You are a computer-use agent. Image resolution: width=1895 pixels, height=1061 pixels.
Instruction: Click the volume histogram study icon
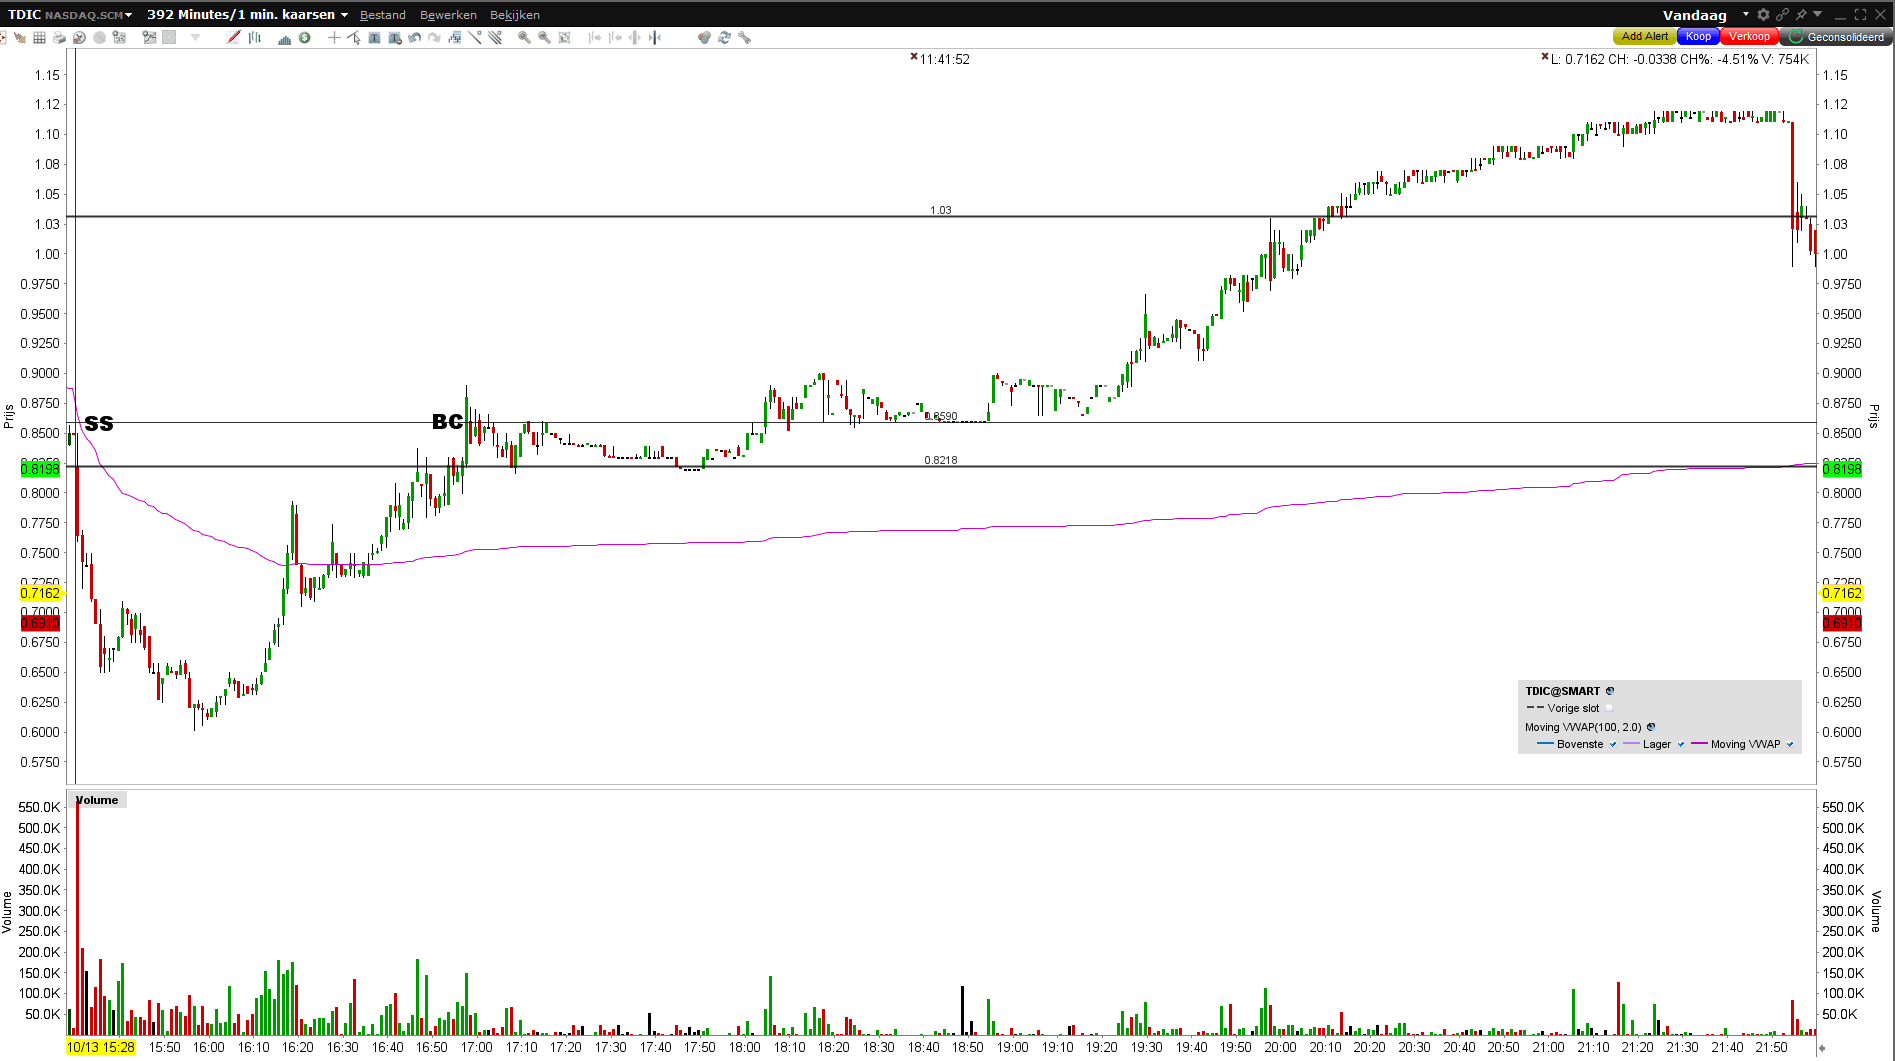coord(284,37)
